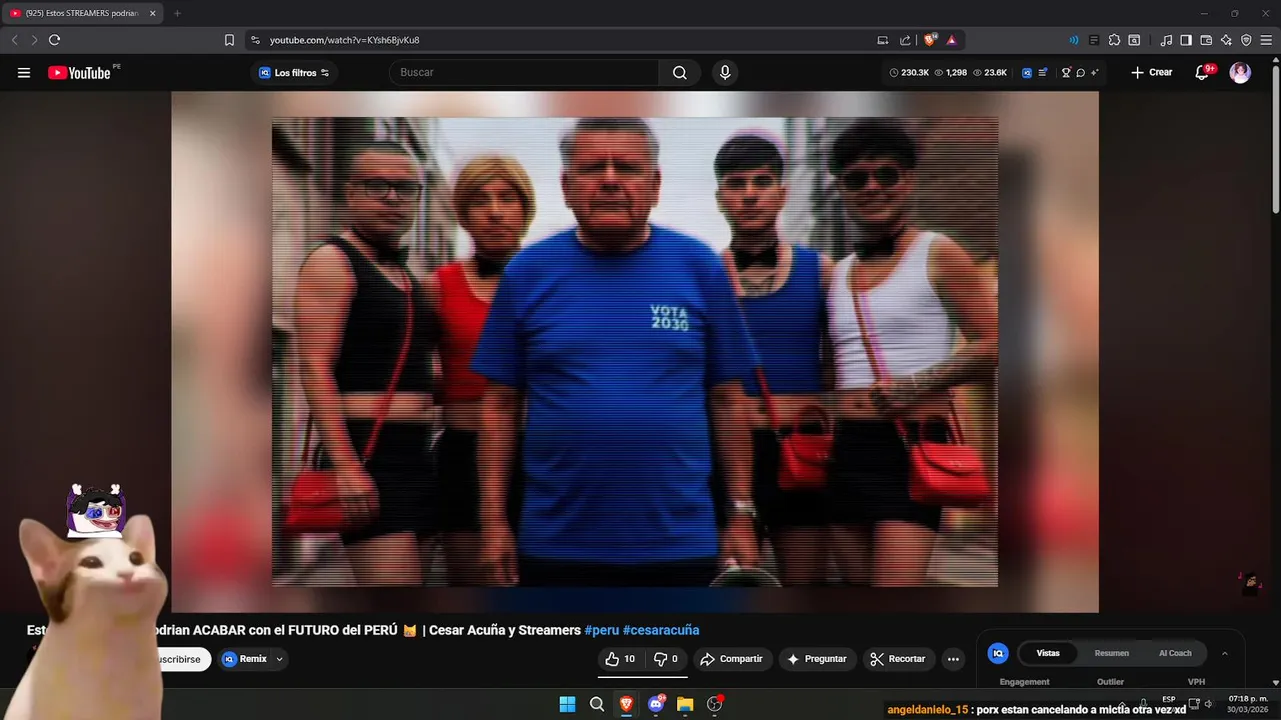This screenshot has height=720, width=1281.
Task: Close the Estos STREAMERS tab
Action: point(153,13)
